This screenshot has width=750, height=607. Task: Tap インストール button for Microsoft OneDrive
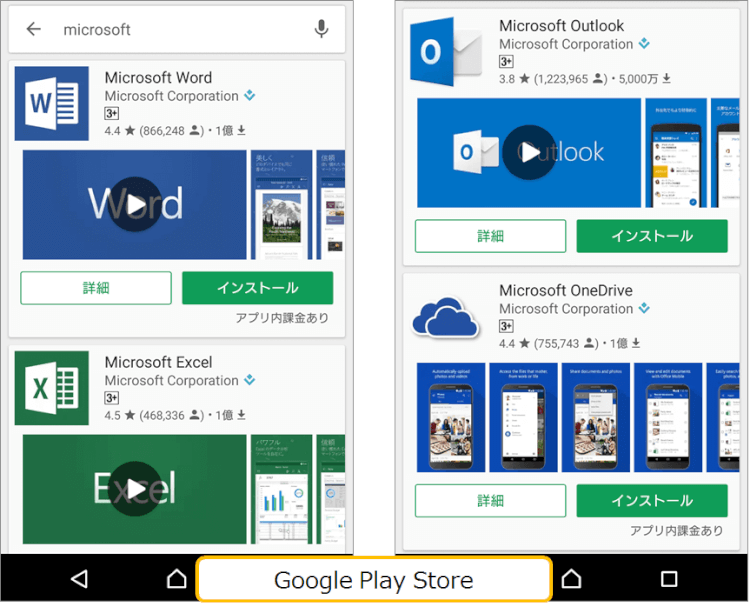pos(652,500)
